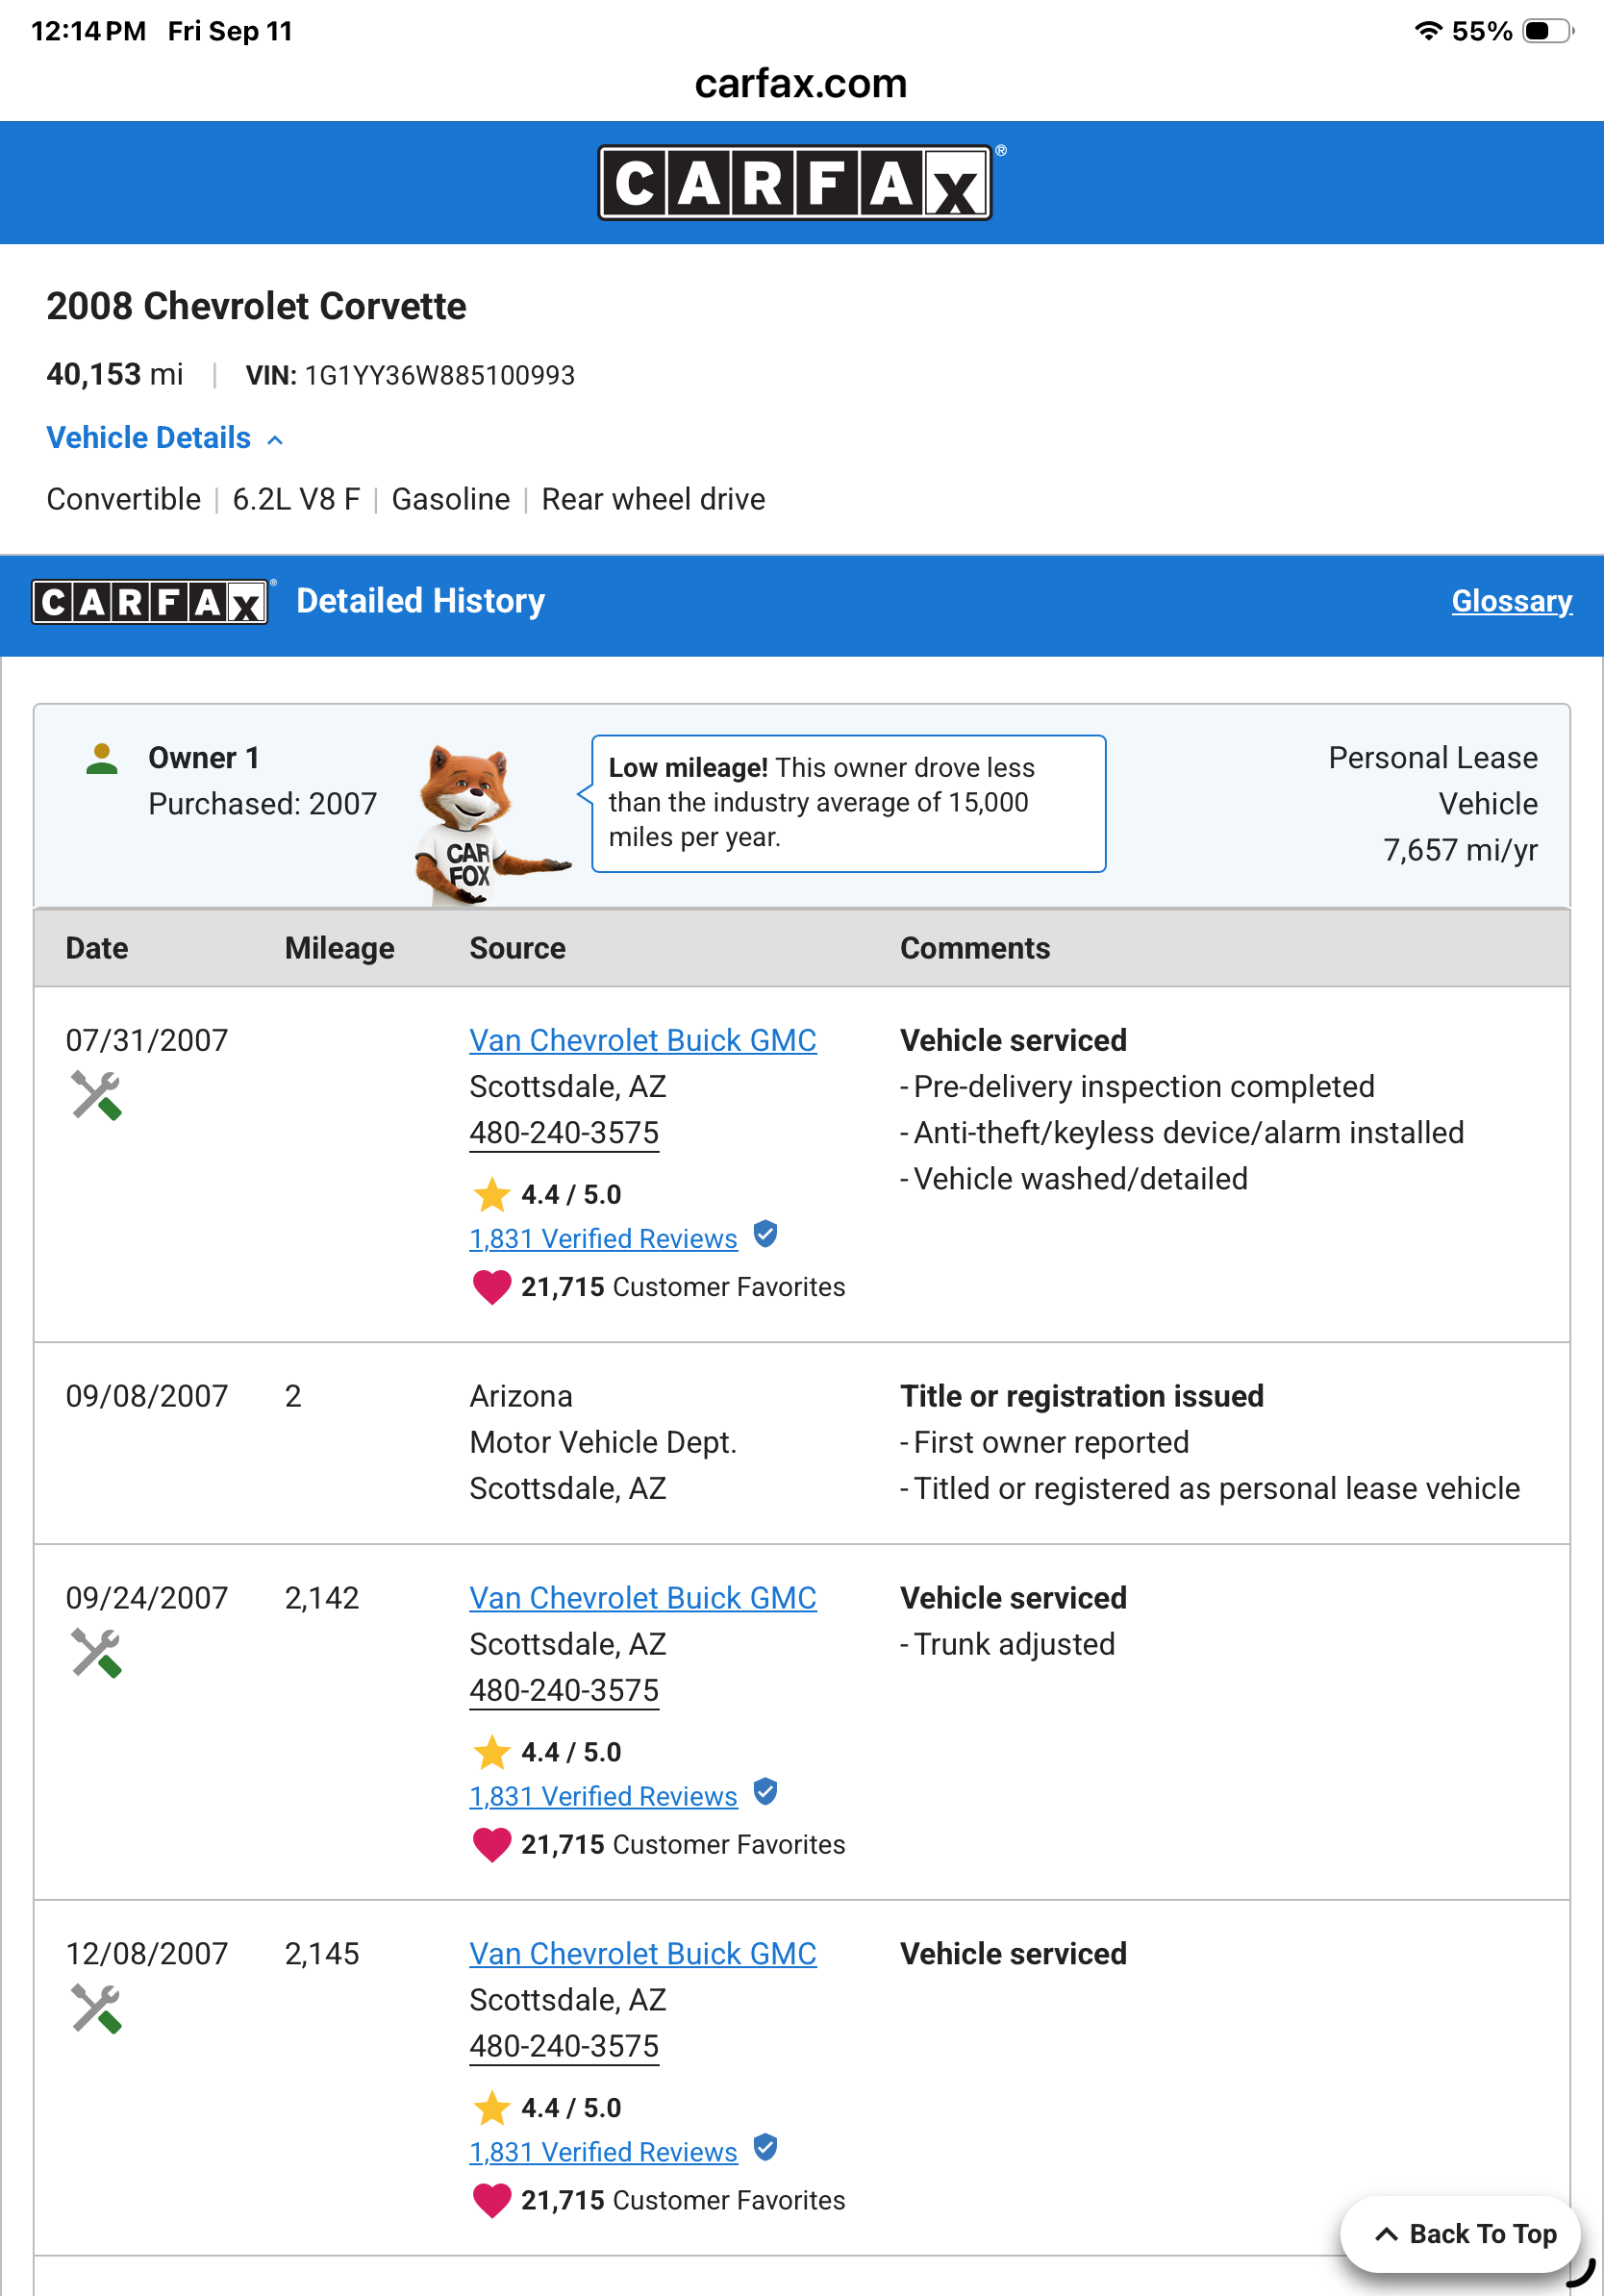Click service wrench icon under 12/08/2007
Screen dimensions: 1604x2296
[96, 2009]
